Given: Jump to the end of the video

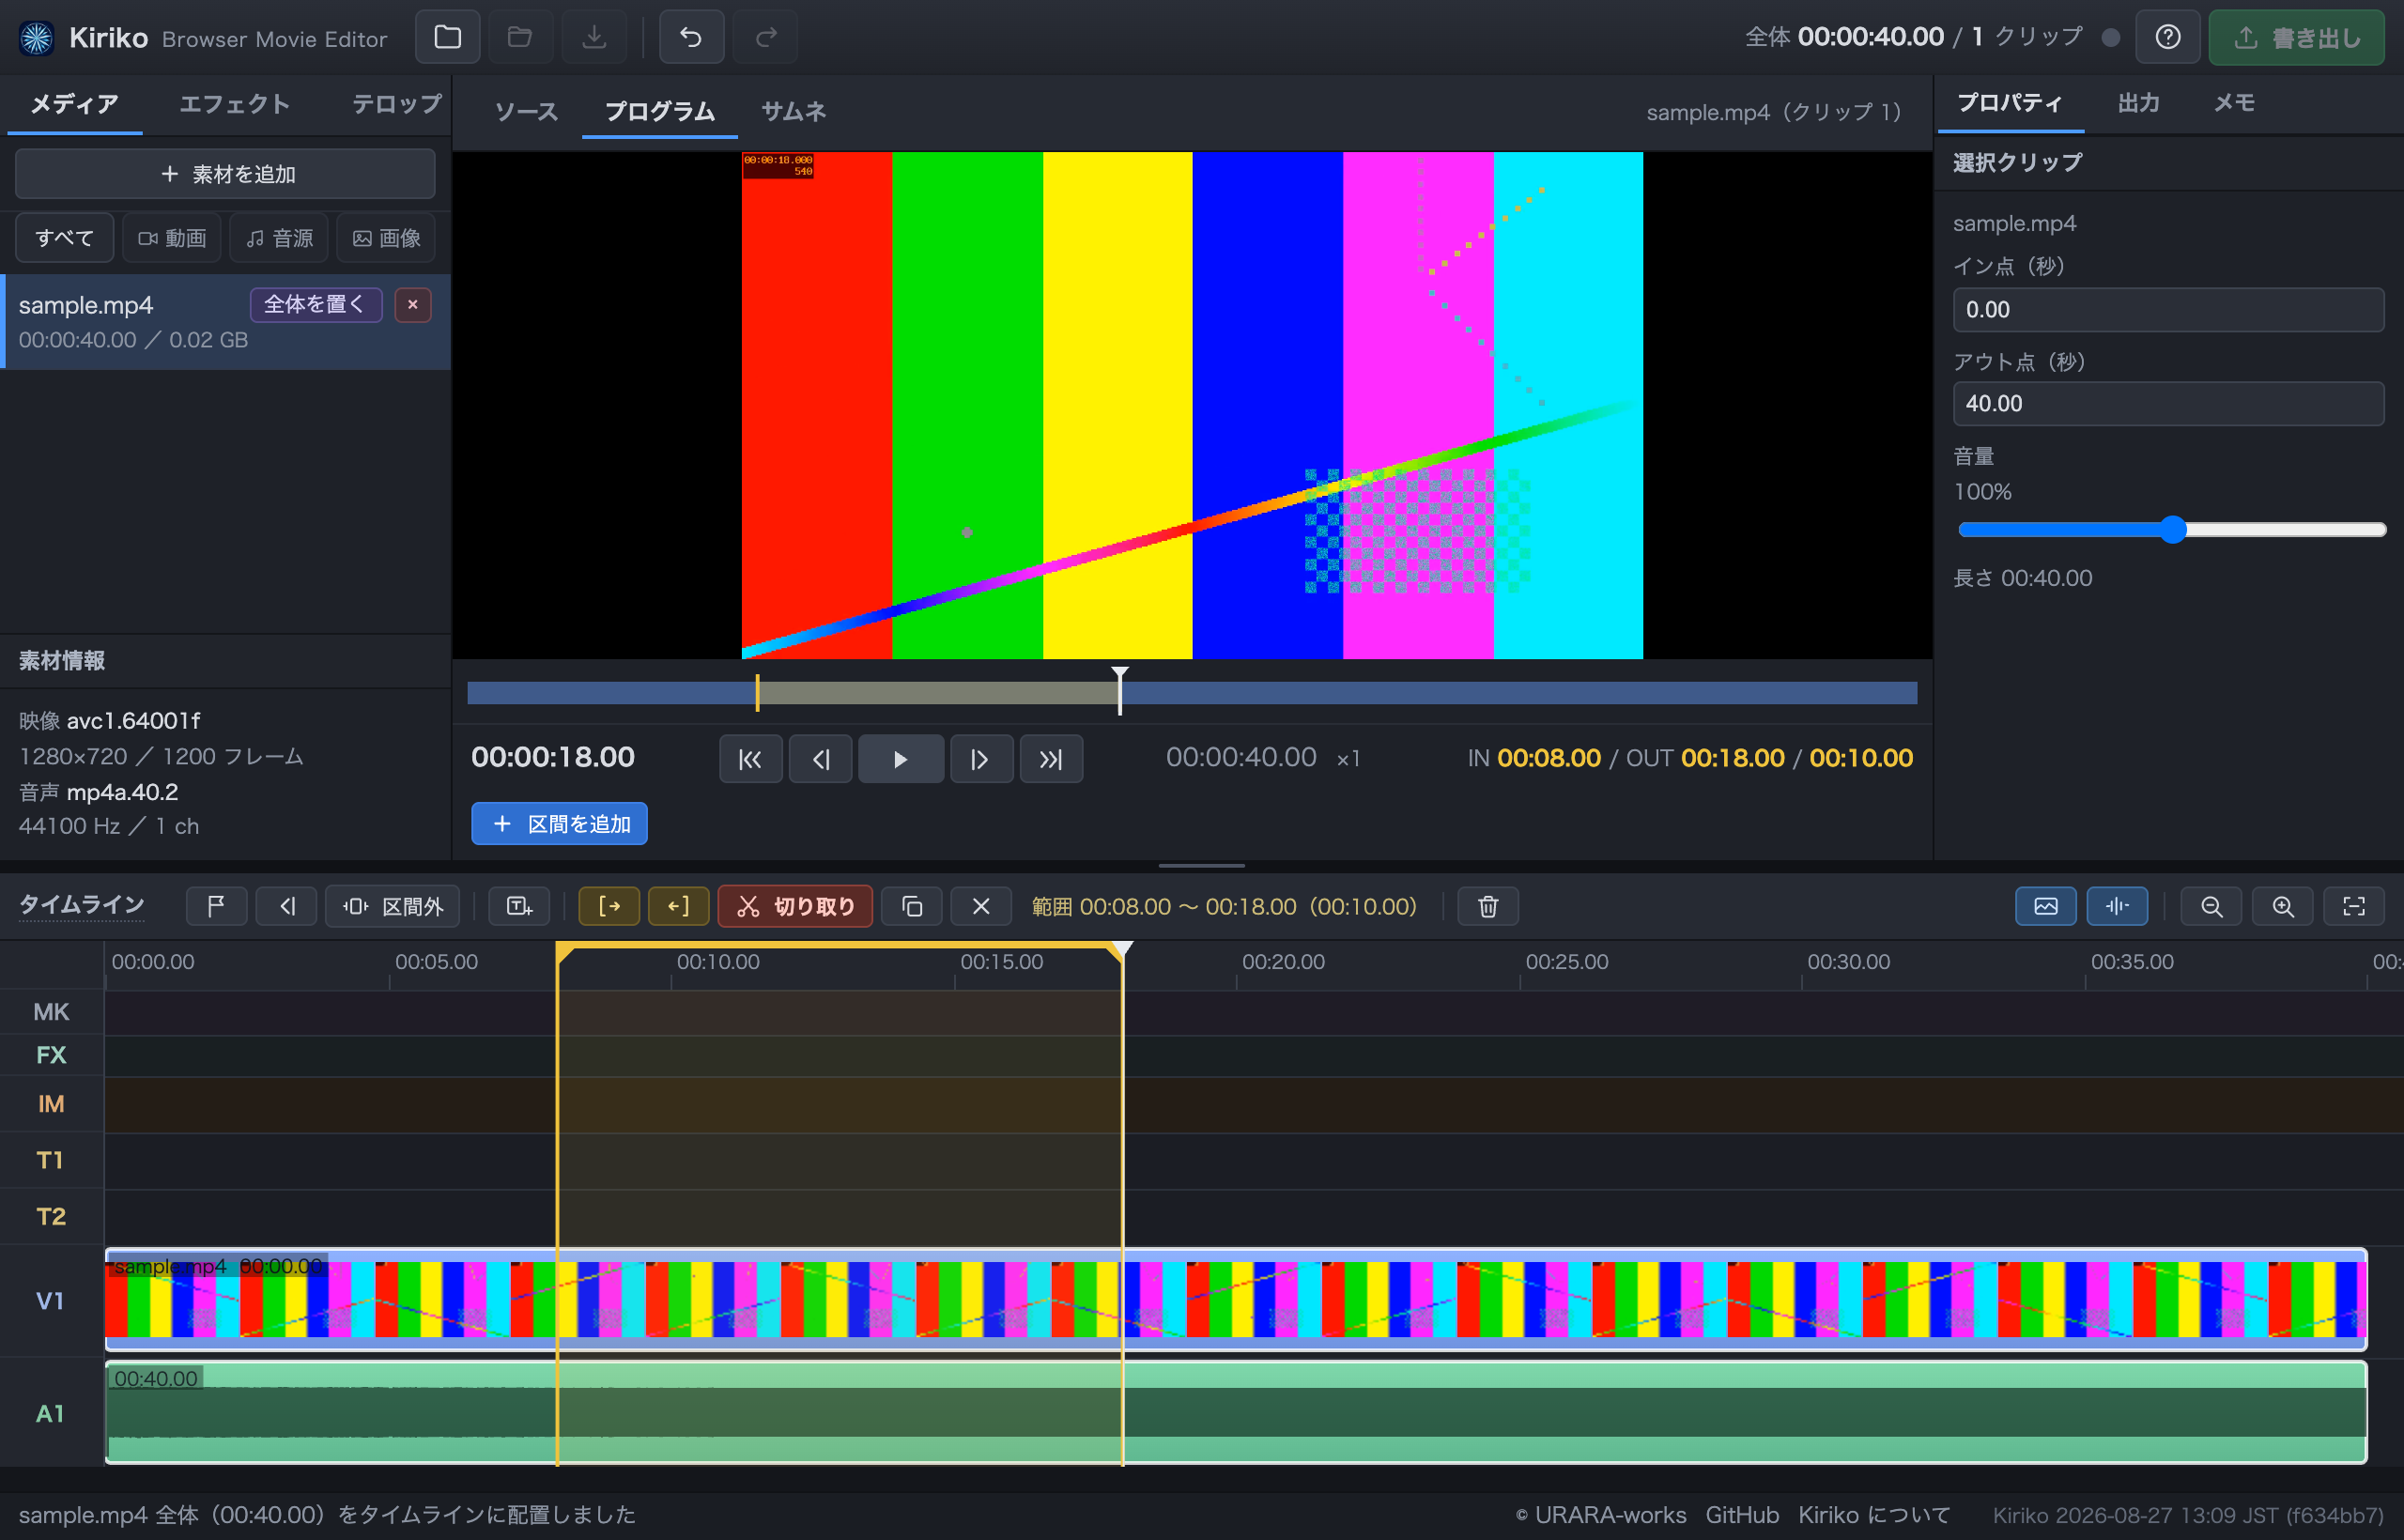Looking at the screenshot, I should point(1050,759).
